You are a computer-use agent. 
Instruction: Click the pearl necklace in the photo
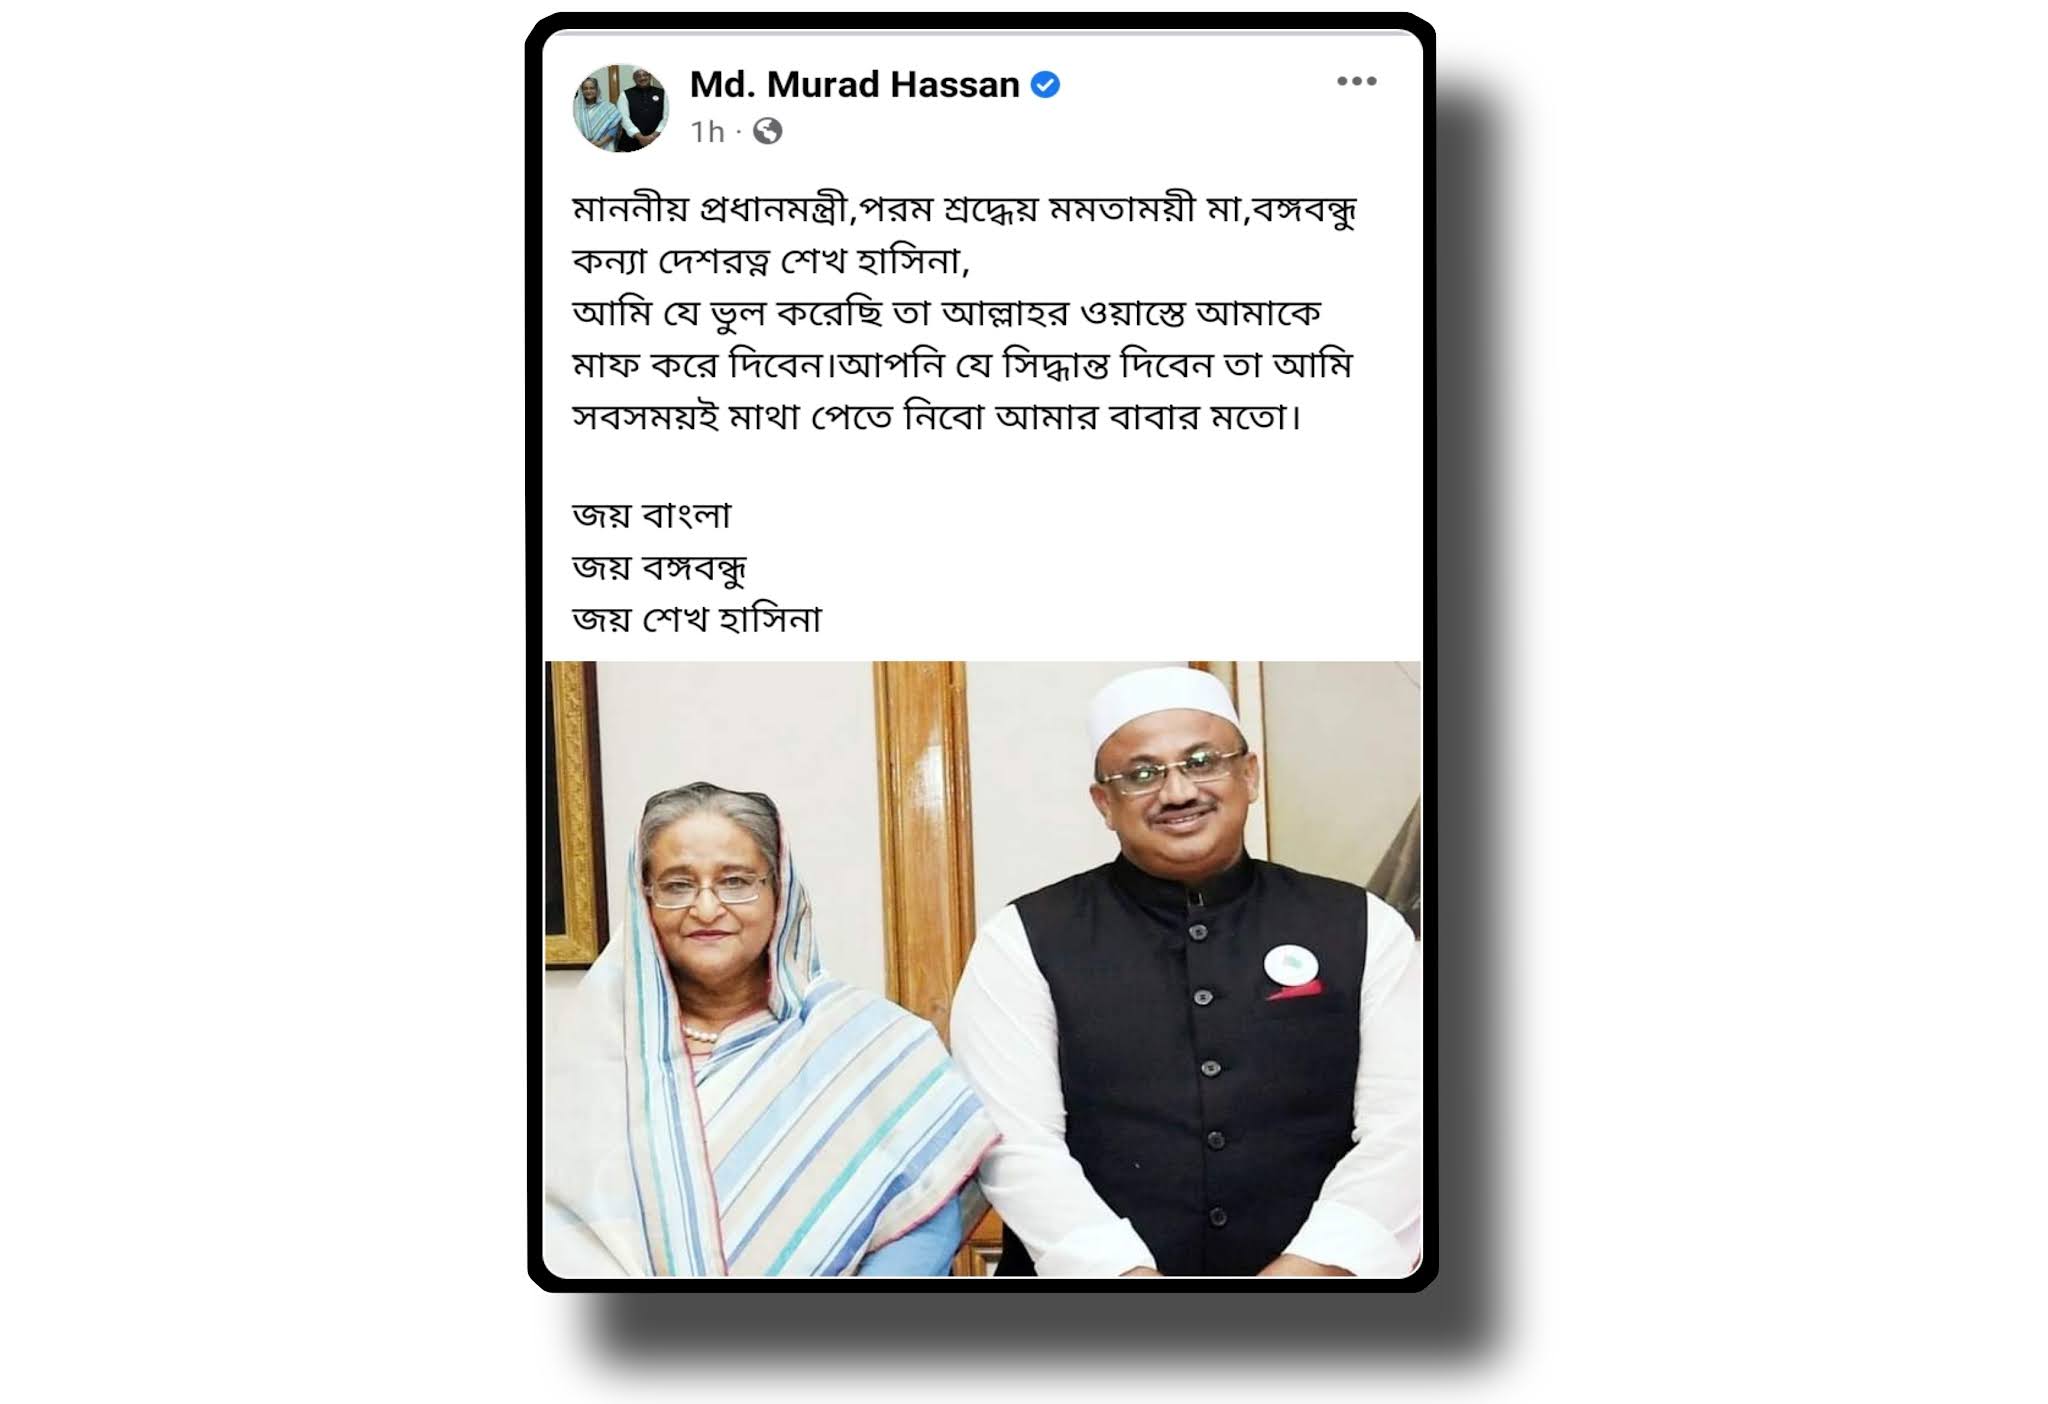tap(699, 1031)
